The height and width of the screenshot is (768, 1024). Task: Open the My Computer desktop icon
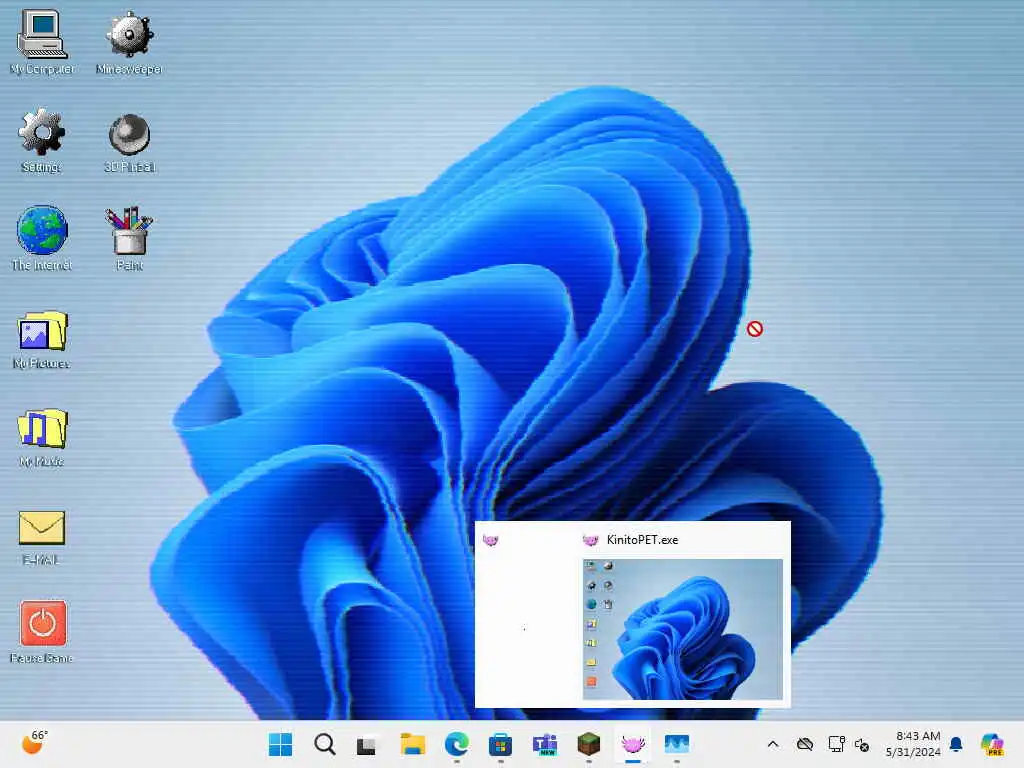pos(42,41)
